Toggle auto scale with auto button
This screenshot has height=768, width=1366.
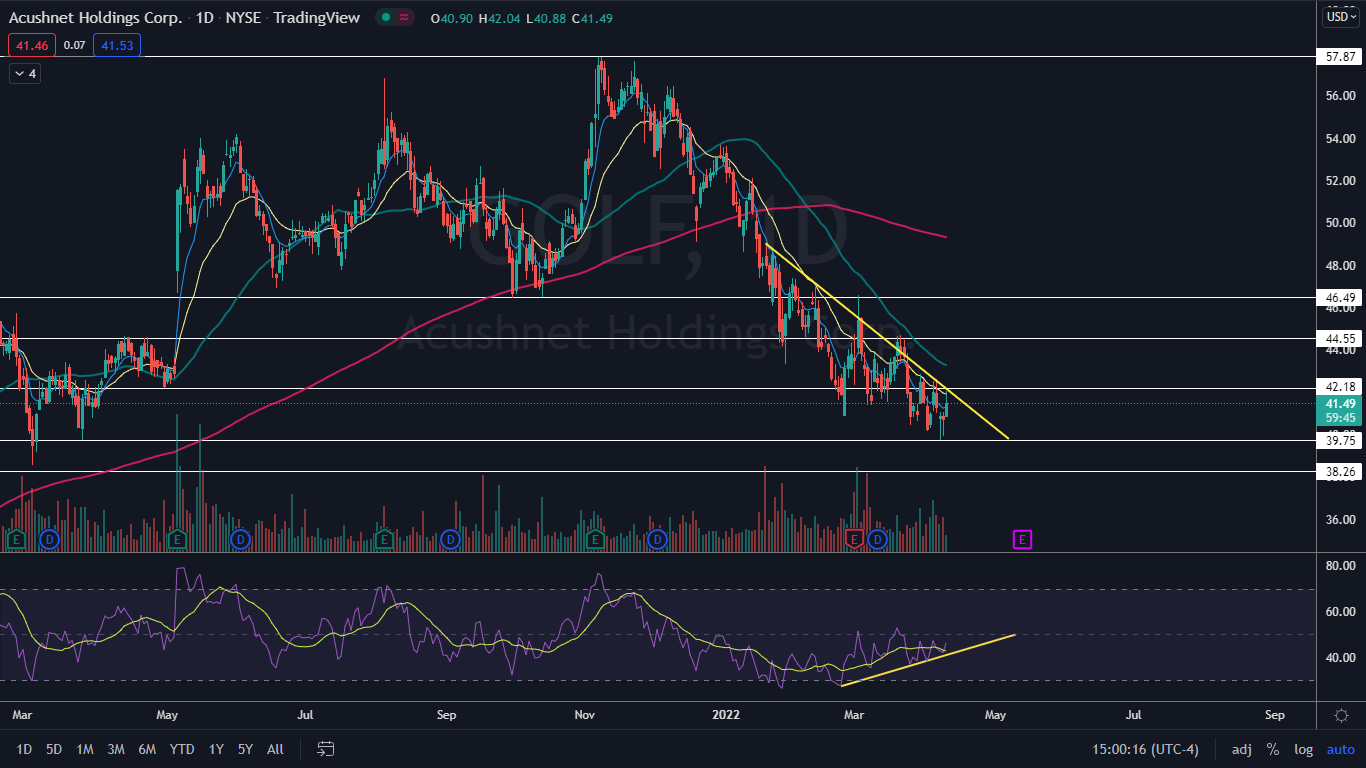coord(1340,749)
